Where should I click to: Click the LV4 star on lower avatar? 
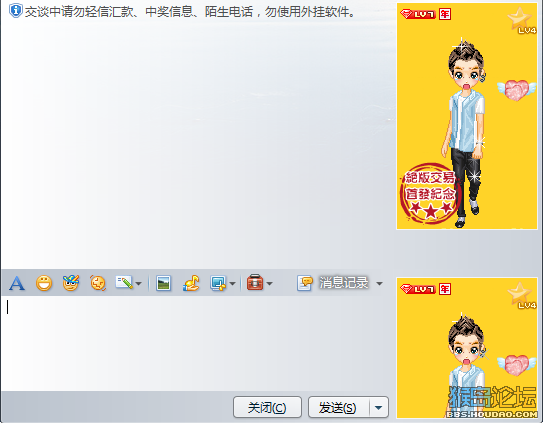pos(522,296)
